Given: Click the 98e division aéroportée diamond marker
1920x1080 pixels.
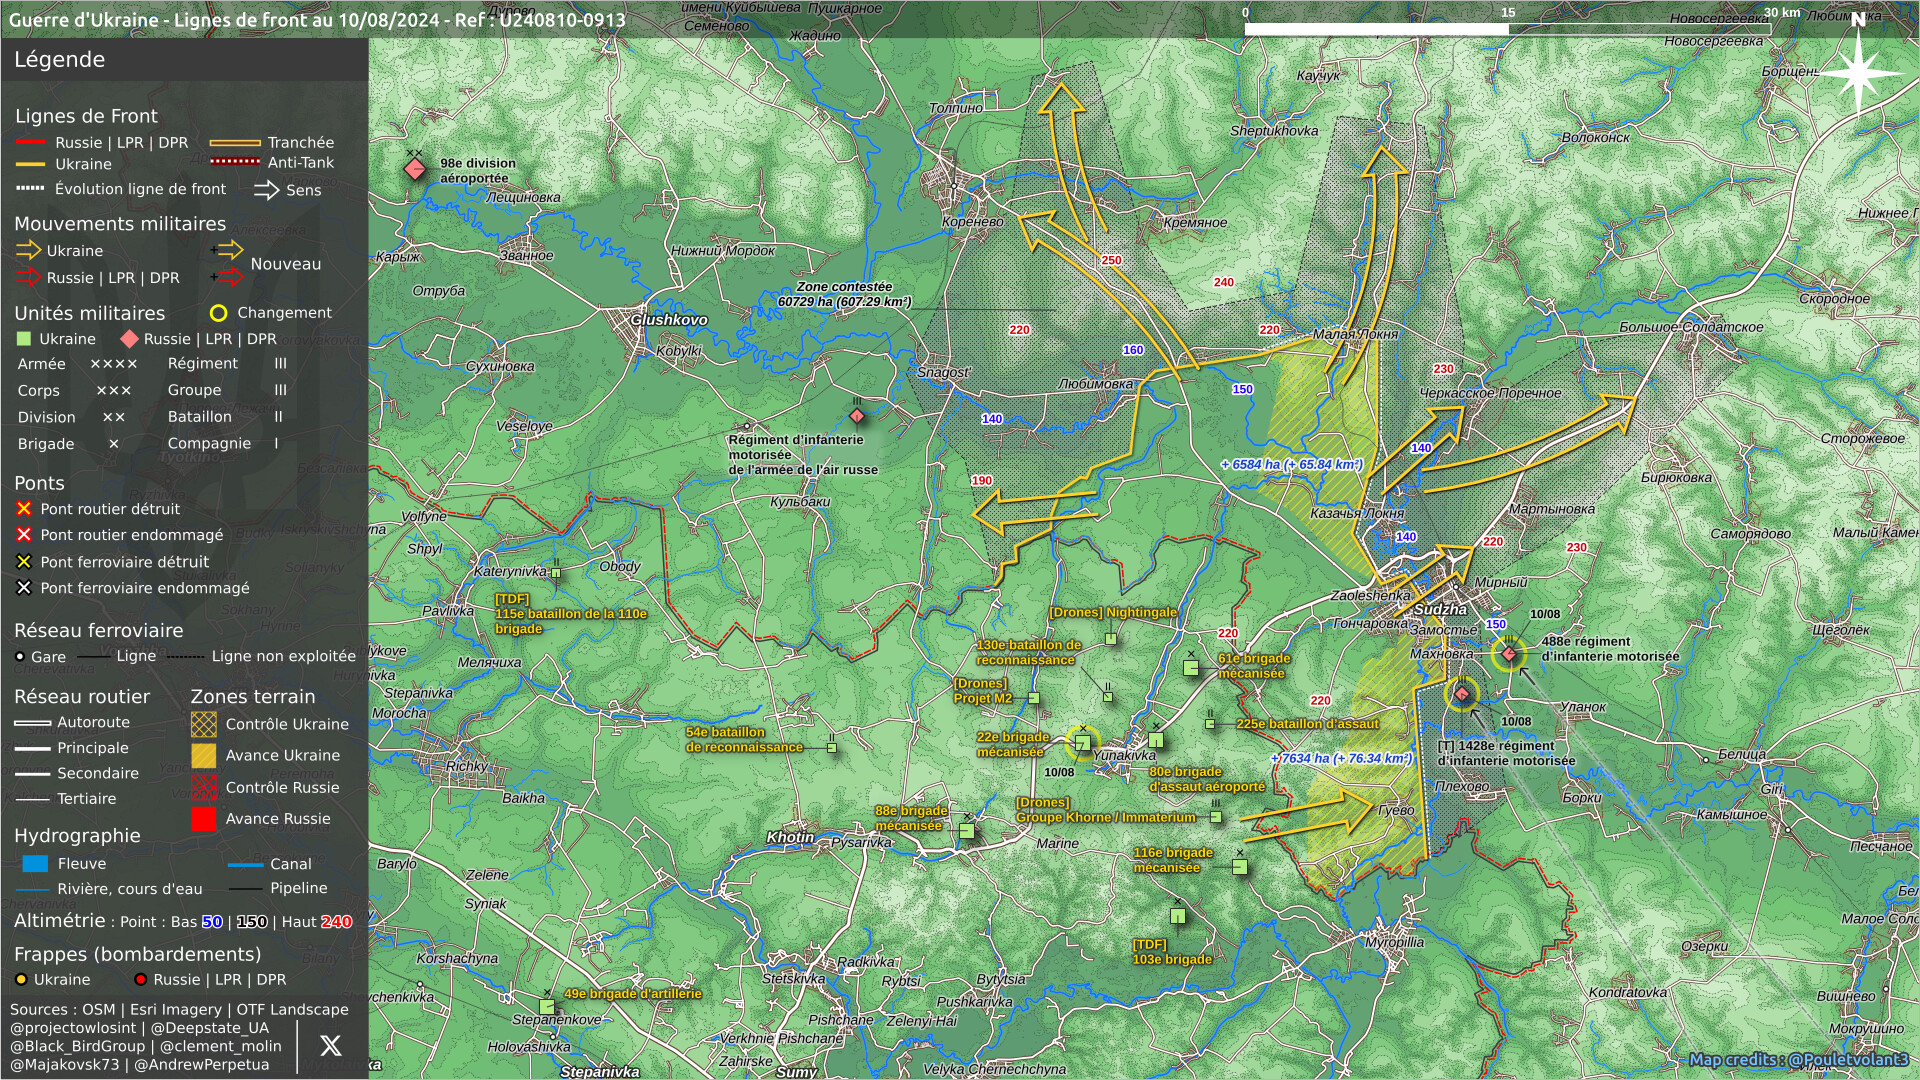Looking at the screenshot, I should pos(414,169).
